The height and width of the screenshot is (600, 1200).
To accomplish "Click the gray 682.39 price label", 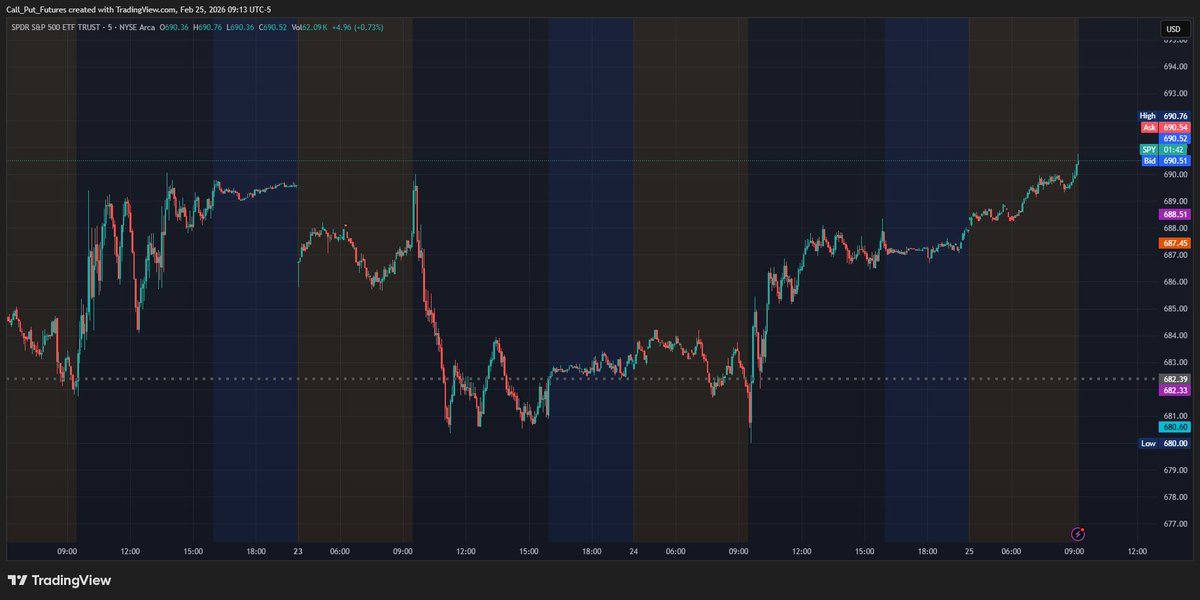I will click(x=1175, y=379).
